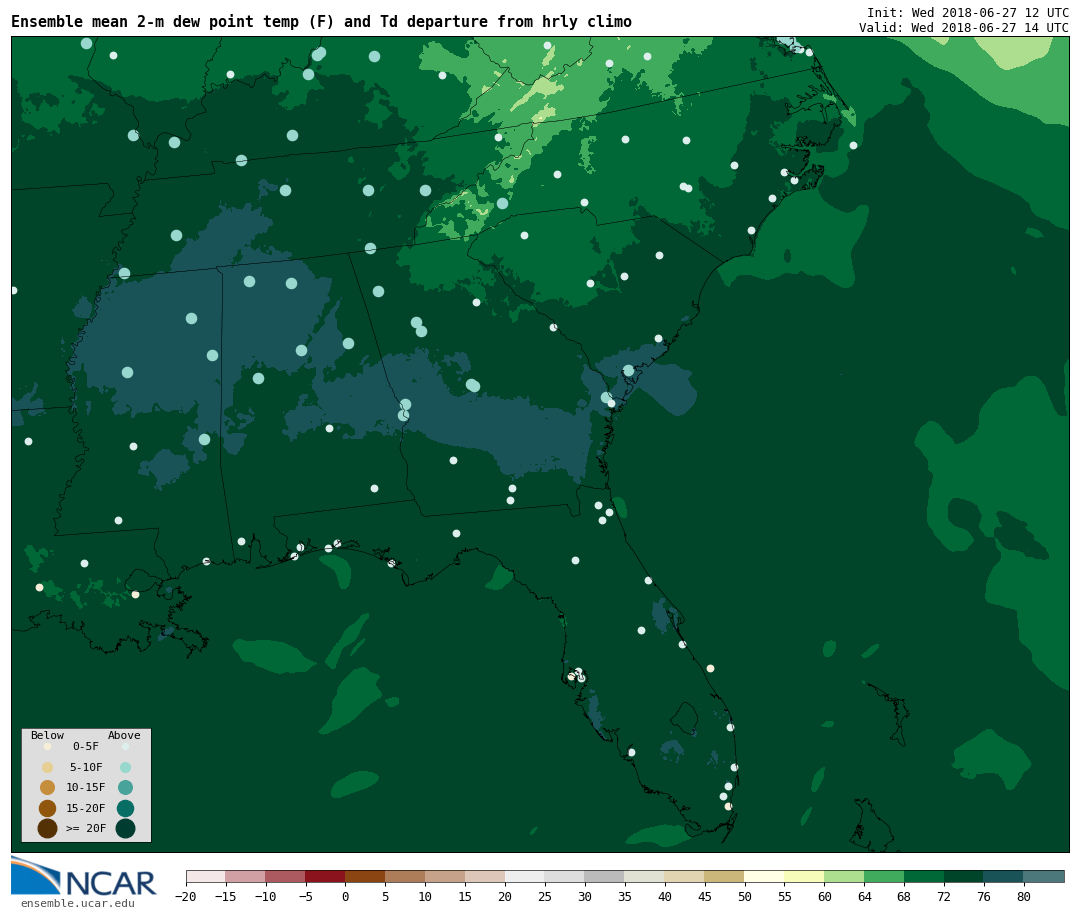Select the '10-15F' legend label

(86, 787)
